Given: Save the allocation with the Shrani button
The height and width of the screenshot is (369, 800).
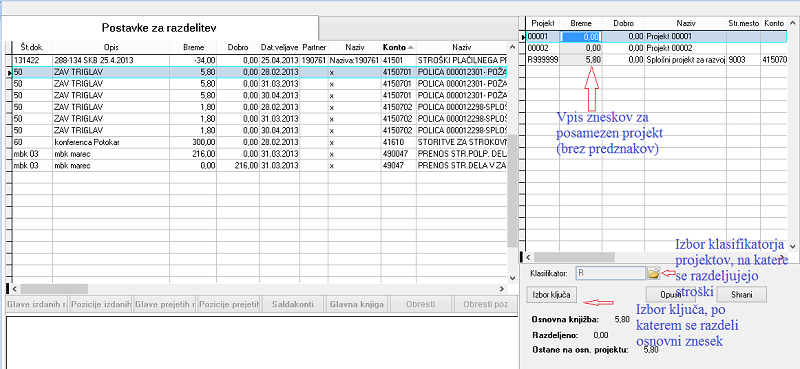Looking at the screenshot, I should (x=741, y=294).
